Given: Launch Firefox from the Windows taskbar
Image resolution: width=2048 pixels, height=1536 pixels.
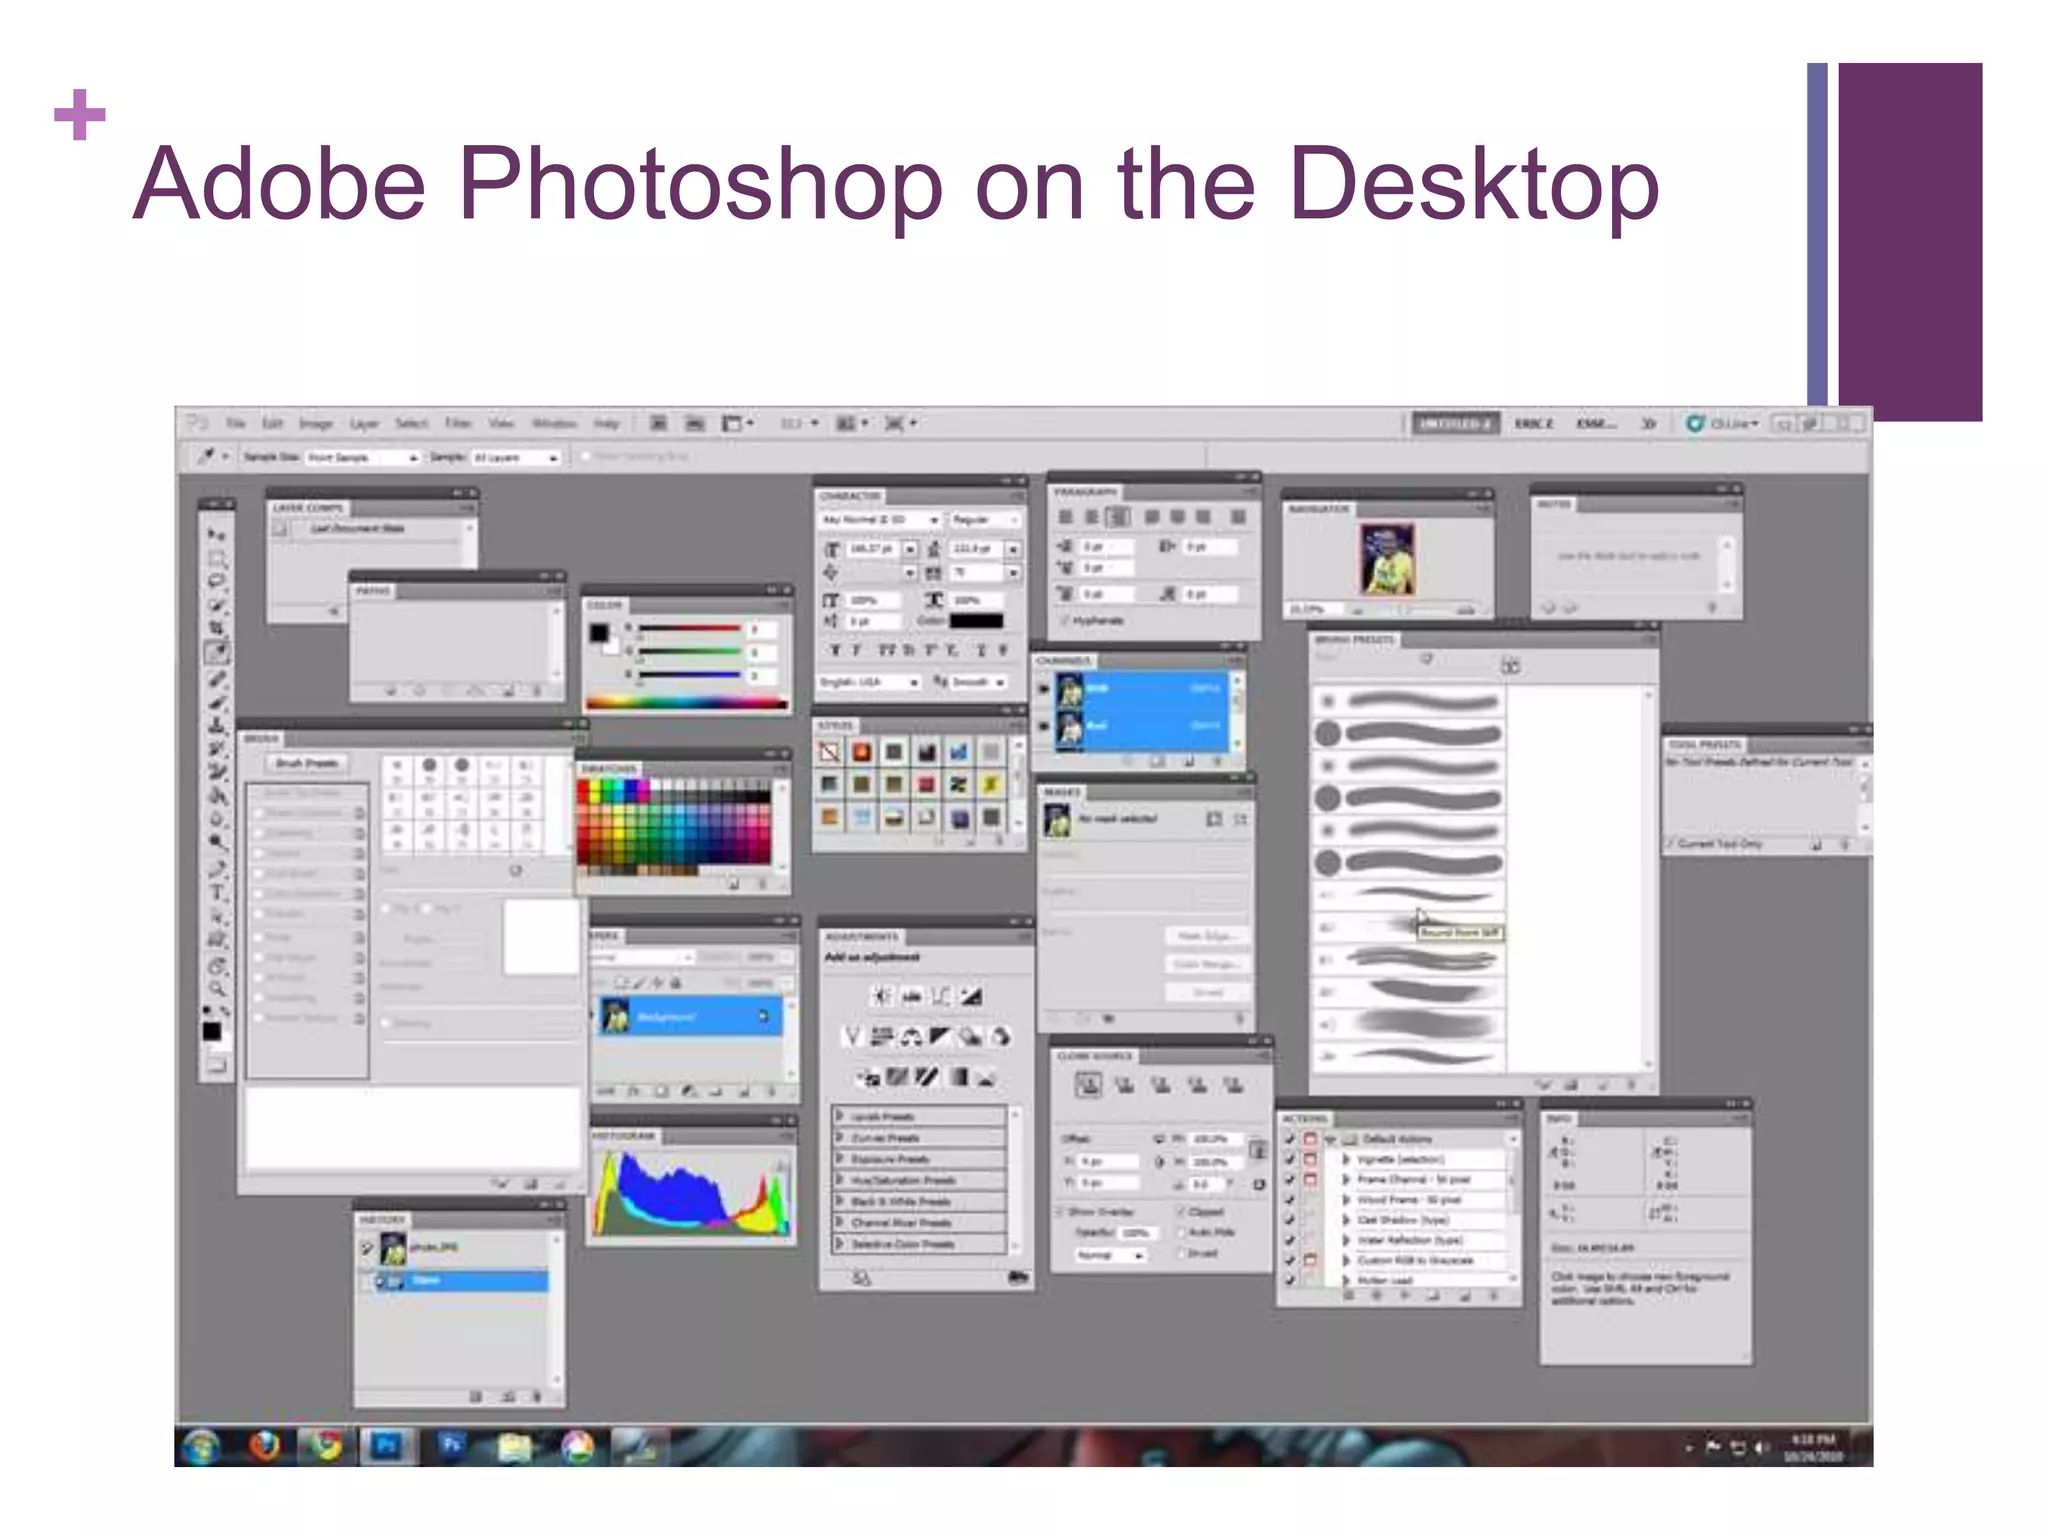Looking at the screenshot, I should [x=264, y=1446].
